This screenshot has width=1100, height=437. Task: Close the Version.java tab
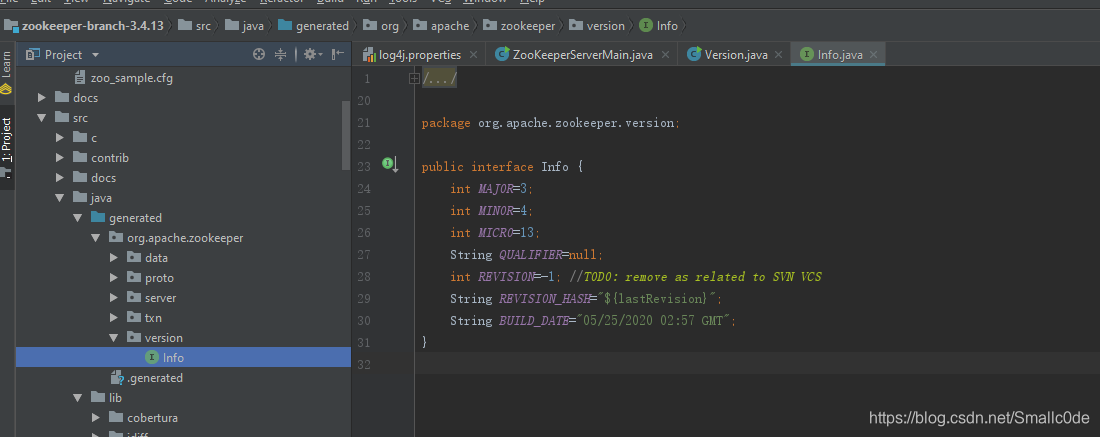779,55
